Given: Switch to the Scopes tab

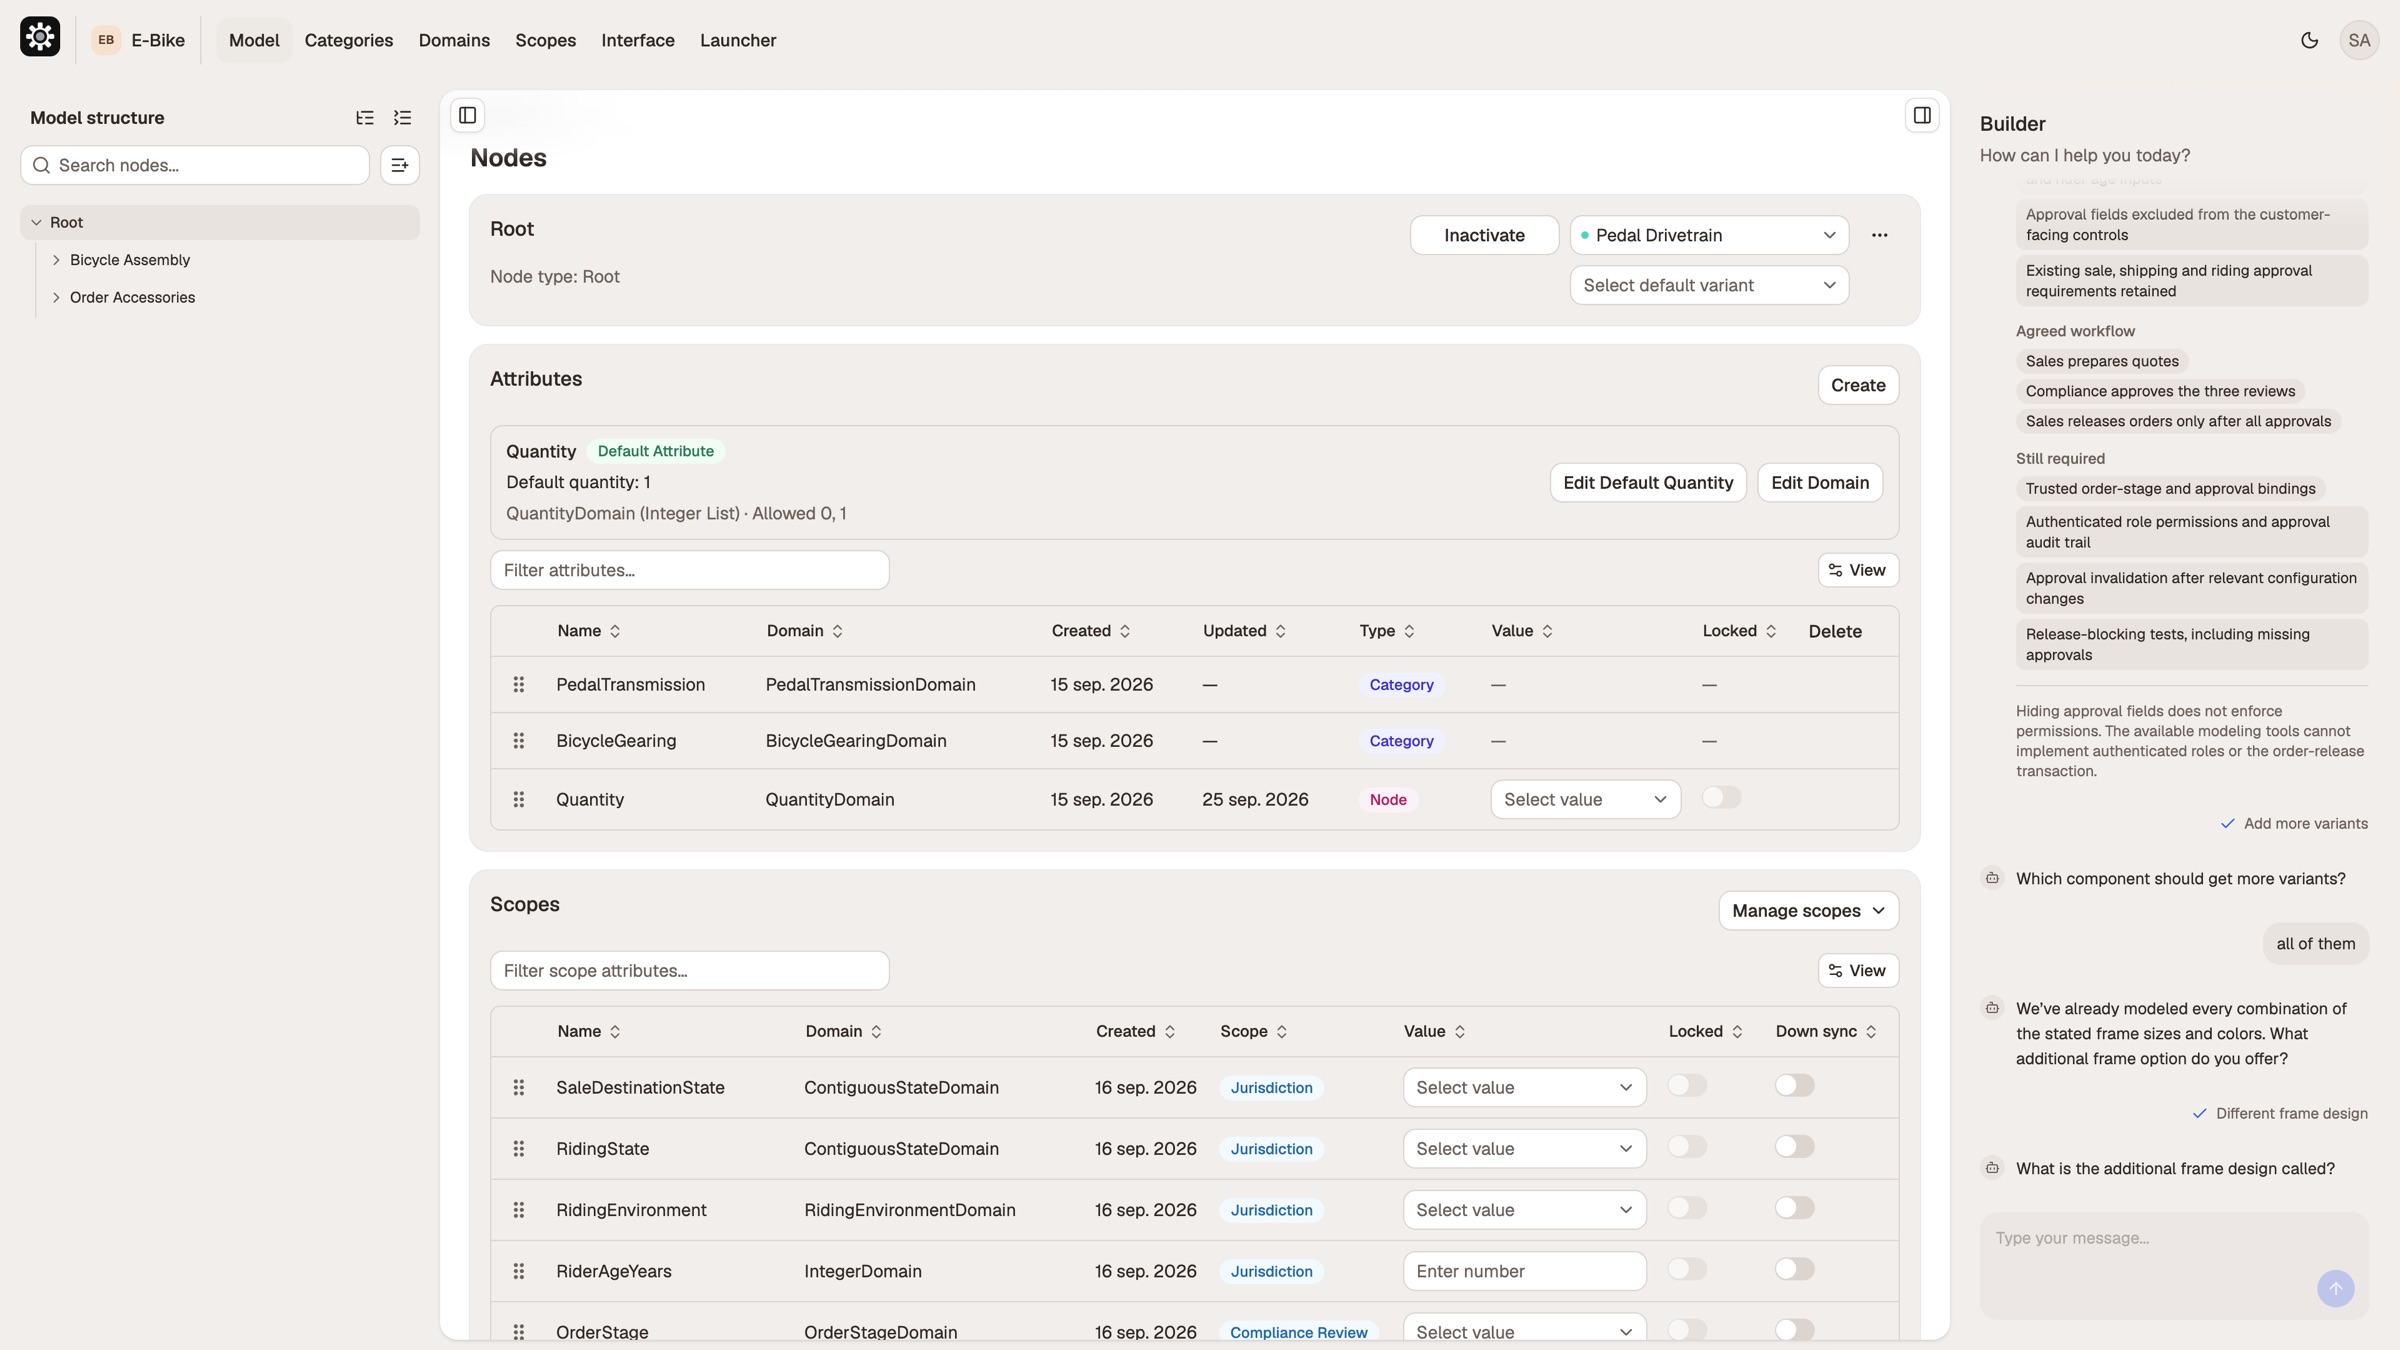Looking at the screenshot, I should [x=545, y=40].
